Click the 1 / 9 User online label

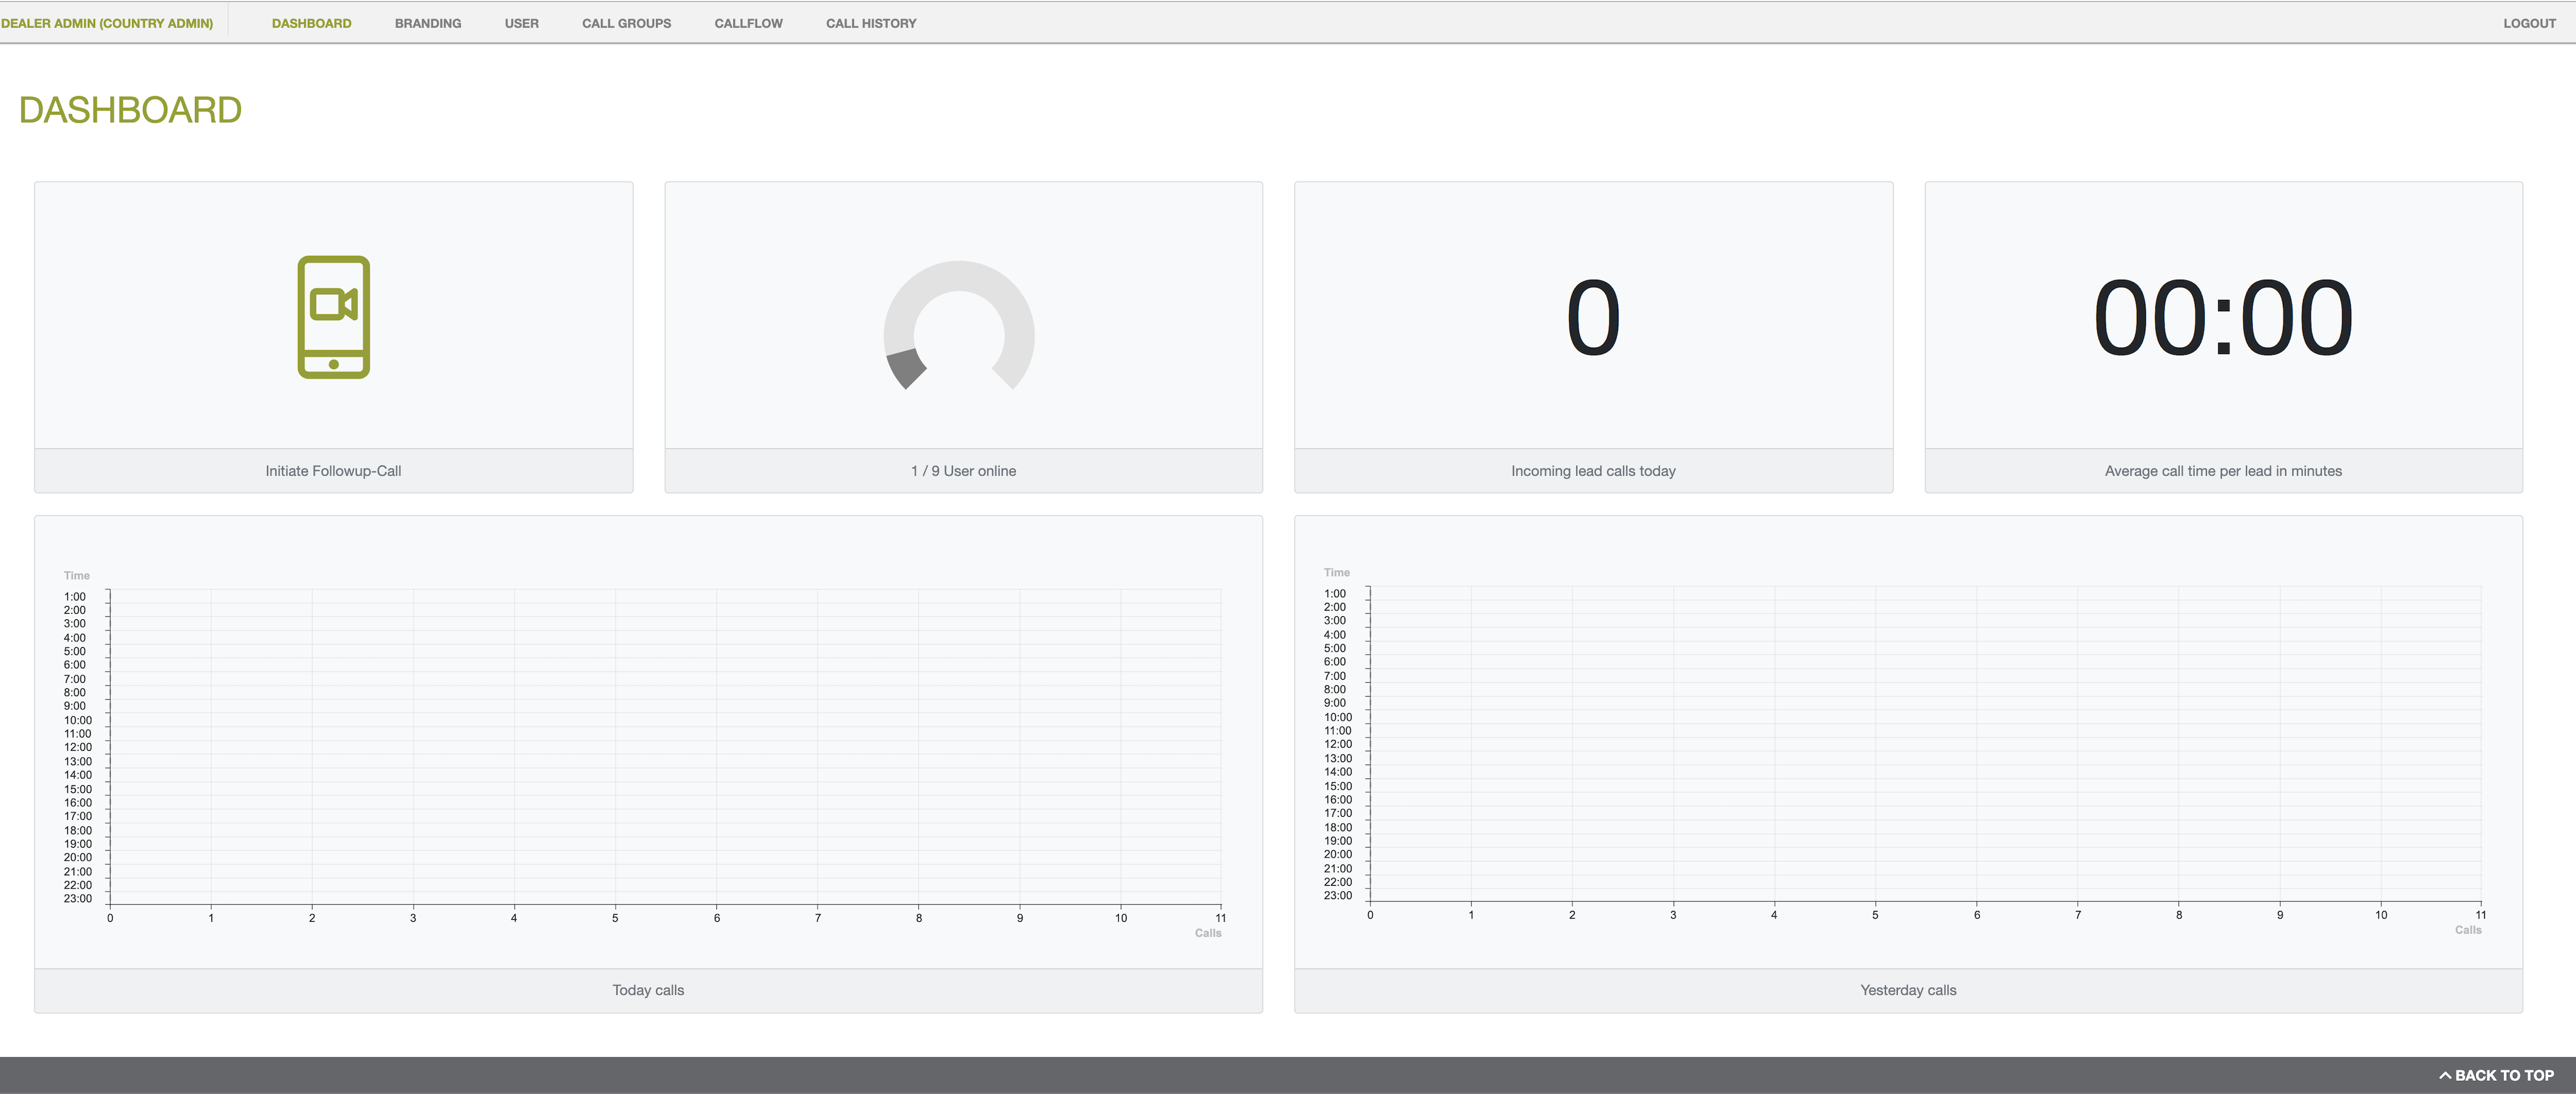coord(963,471)
